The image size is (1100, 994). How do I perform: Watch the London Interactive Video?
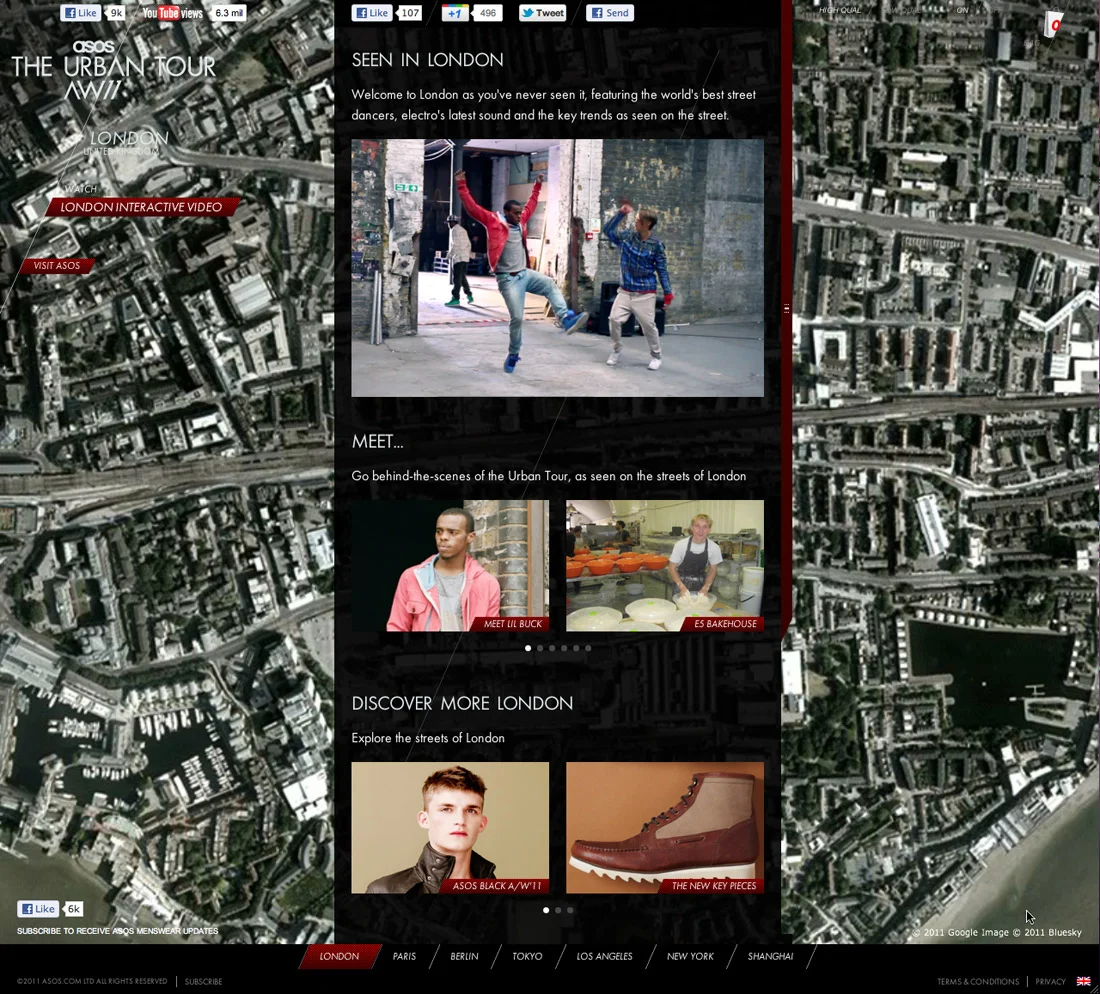tap(141, 207)
